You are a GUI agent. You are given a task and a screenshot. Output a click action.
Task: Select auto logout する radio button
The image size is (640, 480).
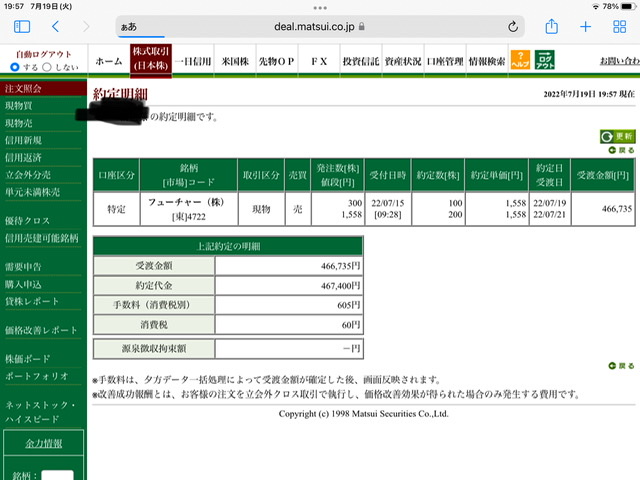(15, 67)
